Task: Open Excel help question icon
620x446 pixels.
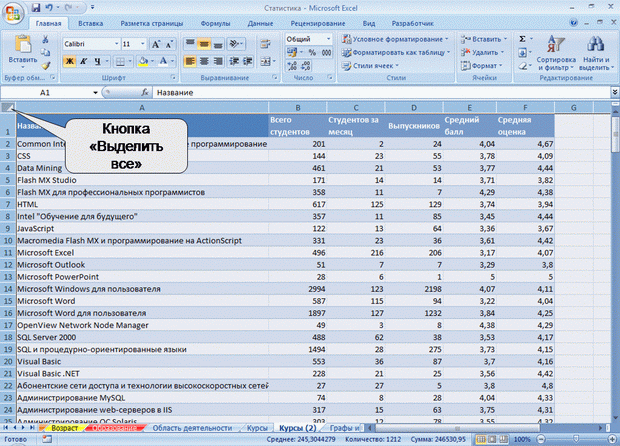Action: click(x=573, y=23)
